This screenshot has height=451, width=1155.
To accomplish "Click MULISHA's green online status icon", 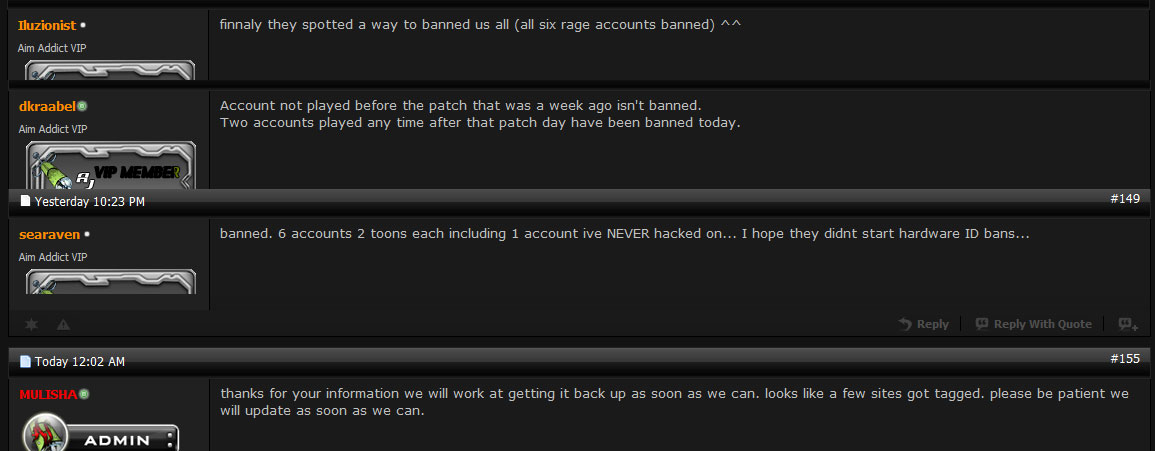I will tap(84, 394).
